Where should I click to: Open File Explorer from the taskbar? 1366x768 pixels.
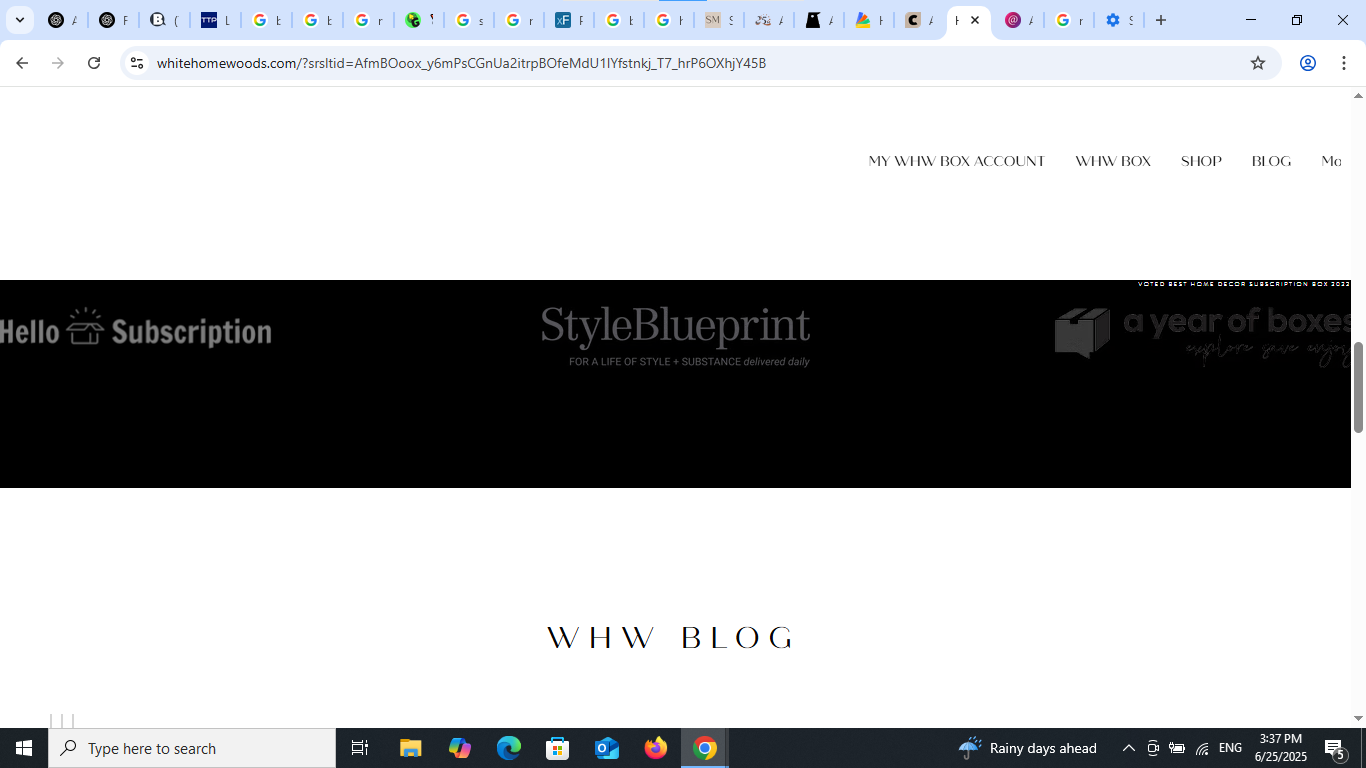coord(411,748)
